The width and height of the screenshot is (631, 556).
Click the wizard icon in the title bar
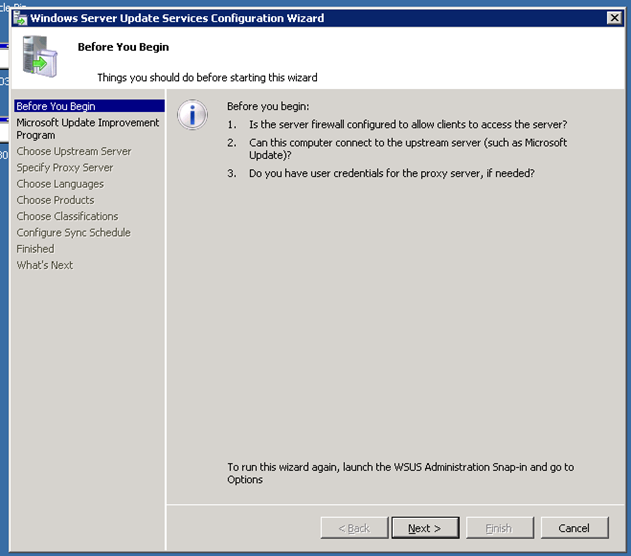click(19, 18)
